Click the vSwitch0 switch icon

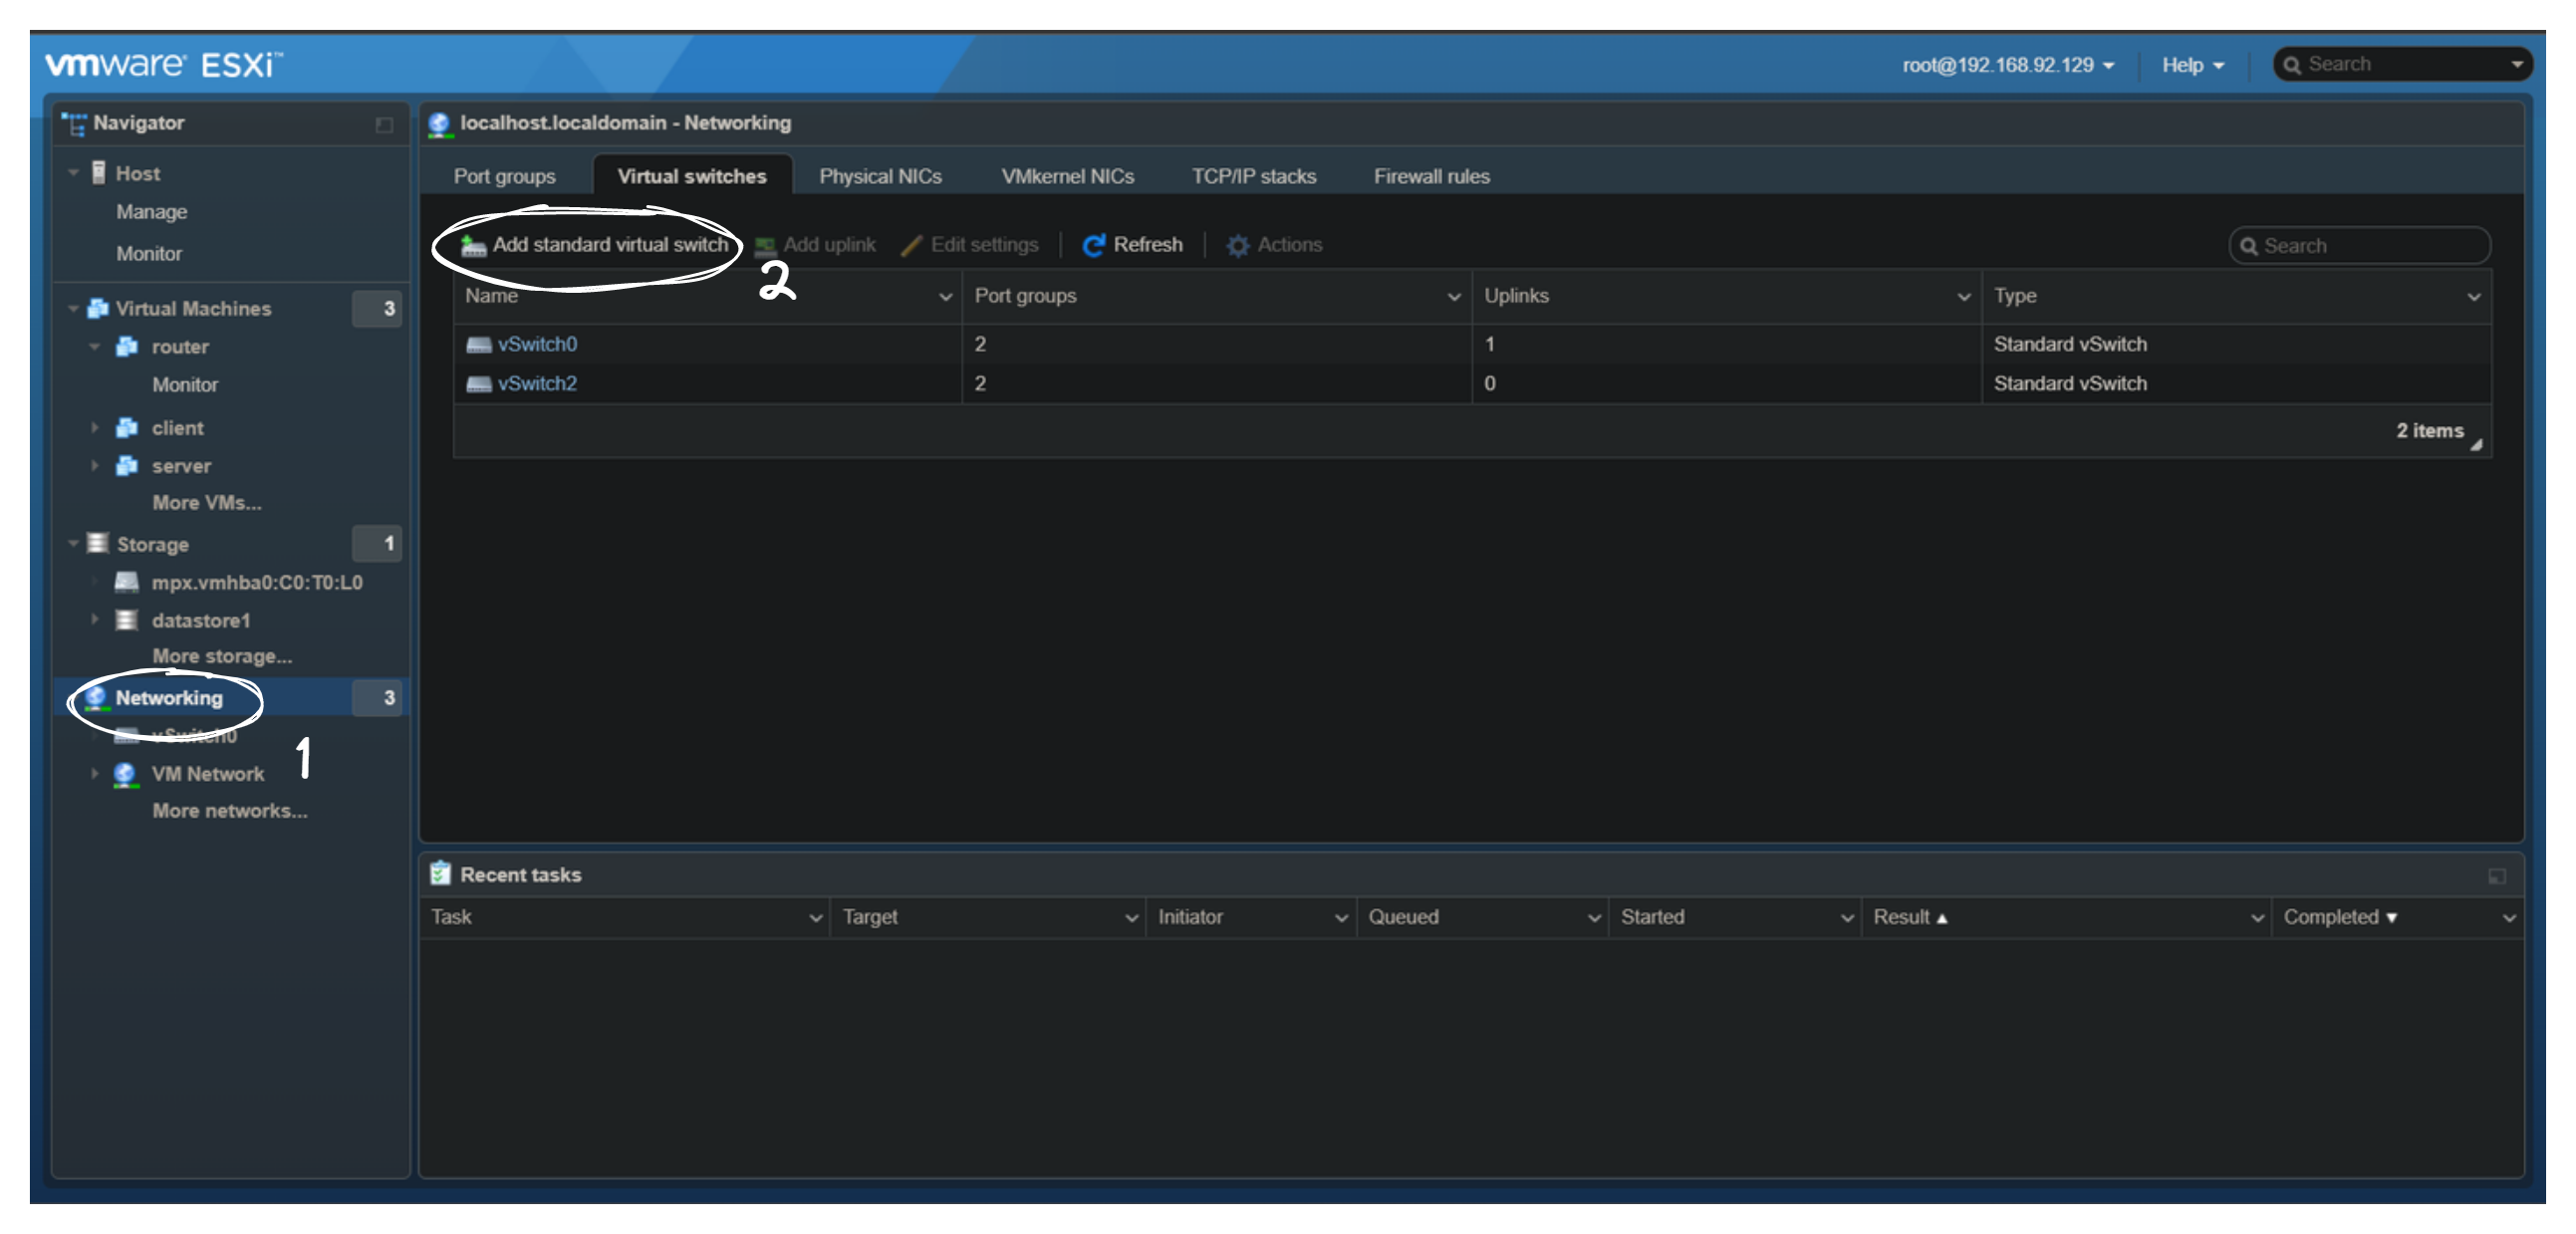[x=479, y=345]
